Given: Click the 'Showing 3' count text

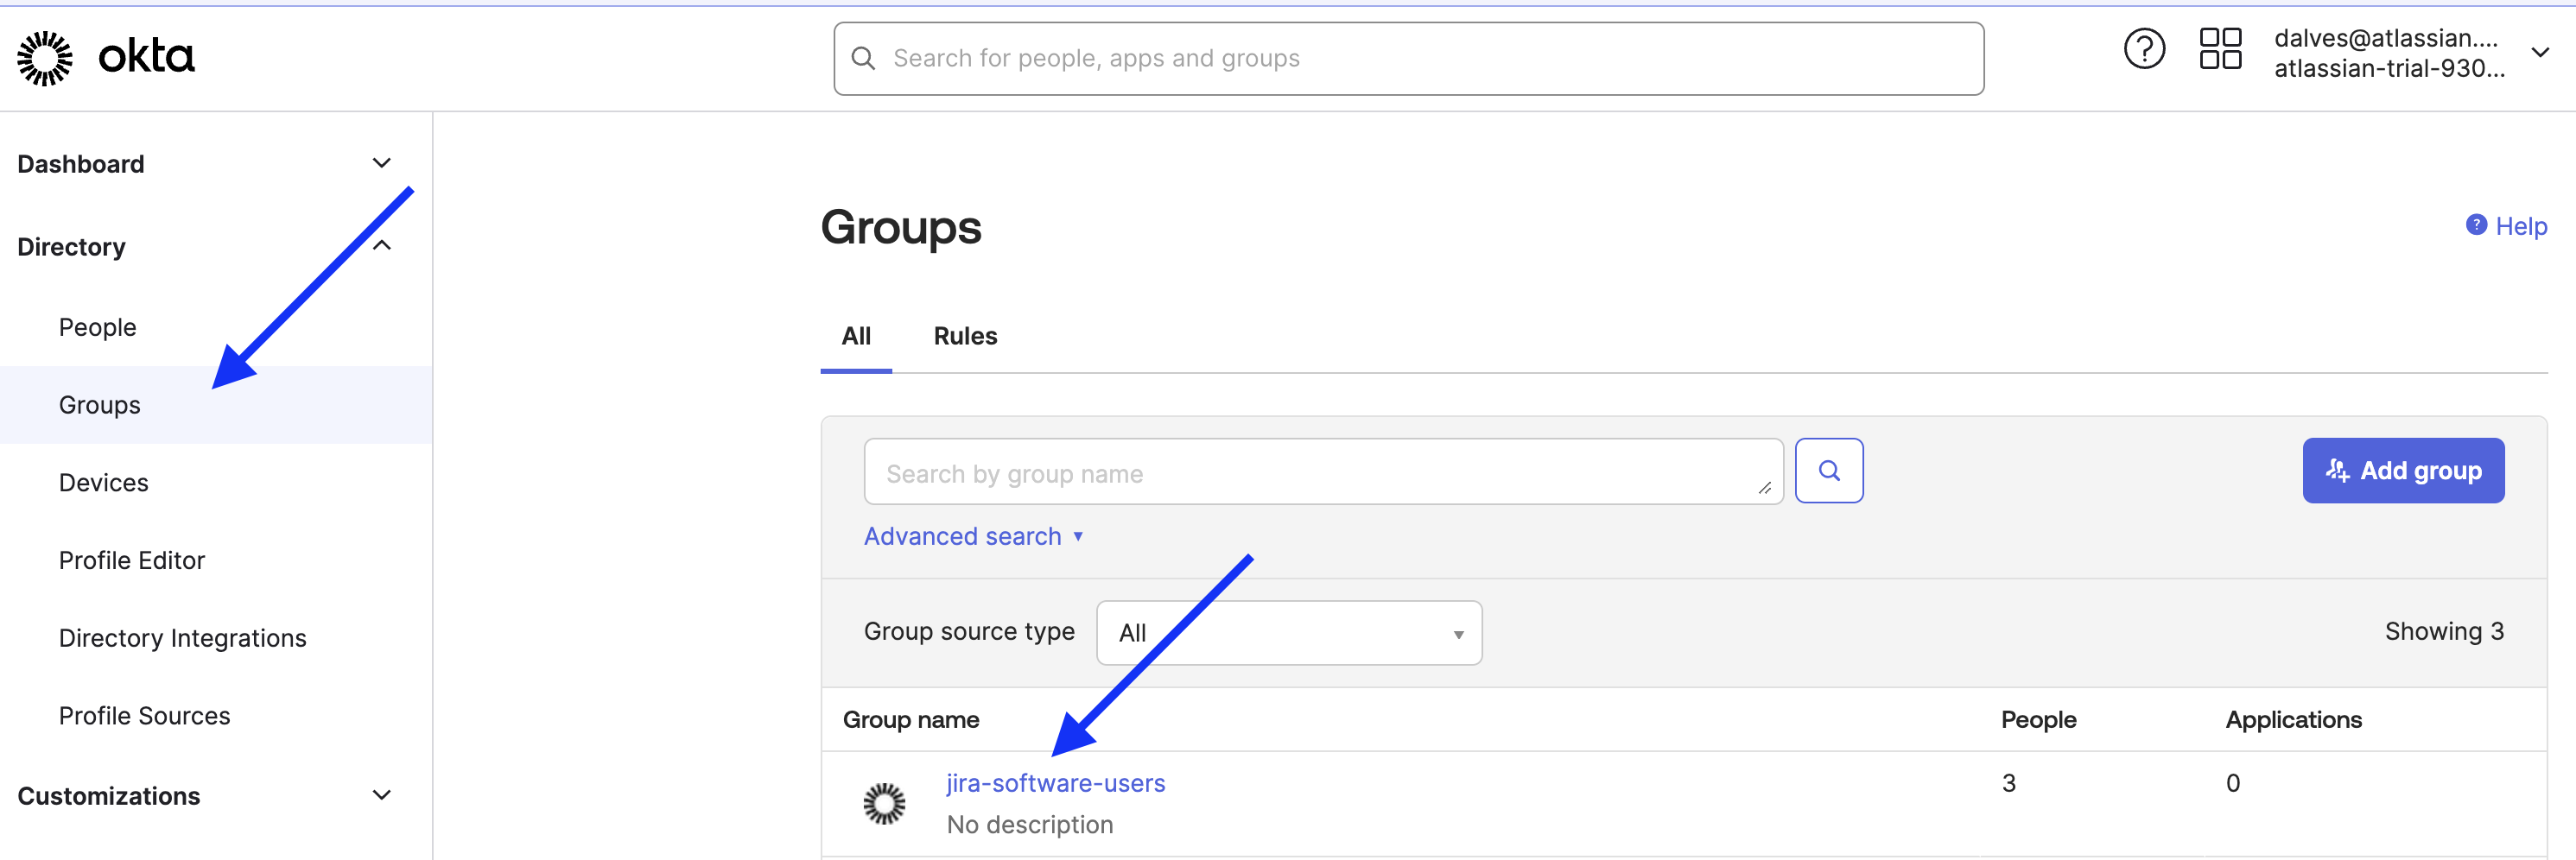Looking at the screenshot, I should coord(2444,631).
